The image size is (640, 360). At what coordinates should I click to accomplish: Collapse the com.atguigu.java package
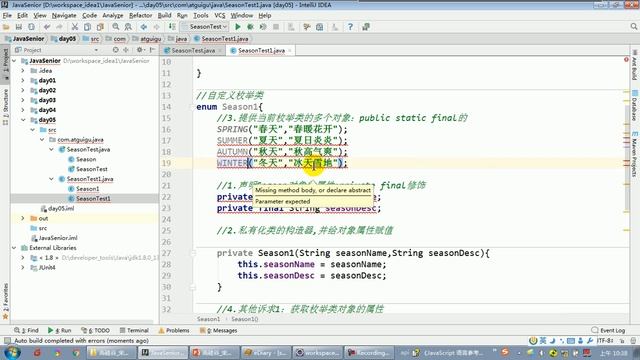(42, 140)
